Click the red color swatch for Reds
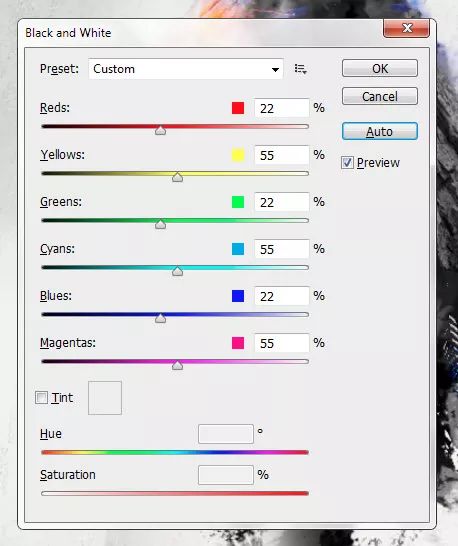This screenshot has width=458, height=546. tap(238, 108)
